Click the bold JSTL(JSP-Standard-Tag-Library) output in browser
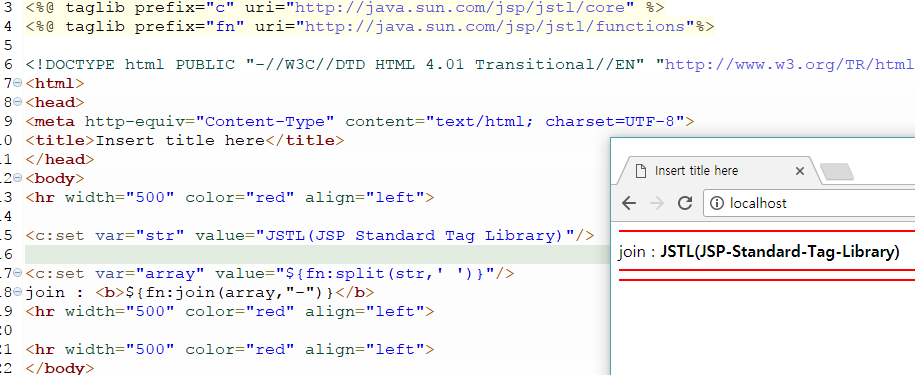The image size is (915, 375). [x=780, y=252]
